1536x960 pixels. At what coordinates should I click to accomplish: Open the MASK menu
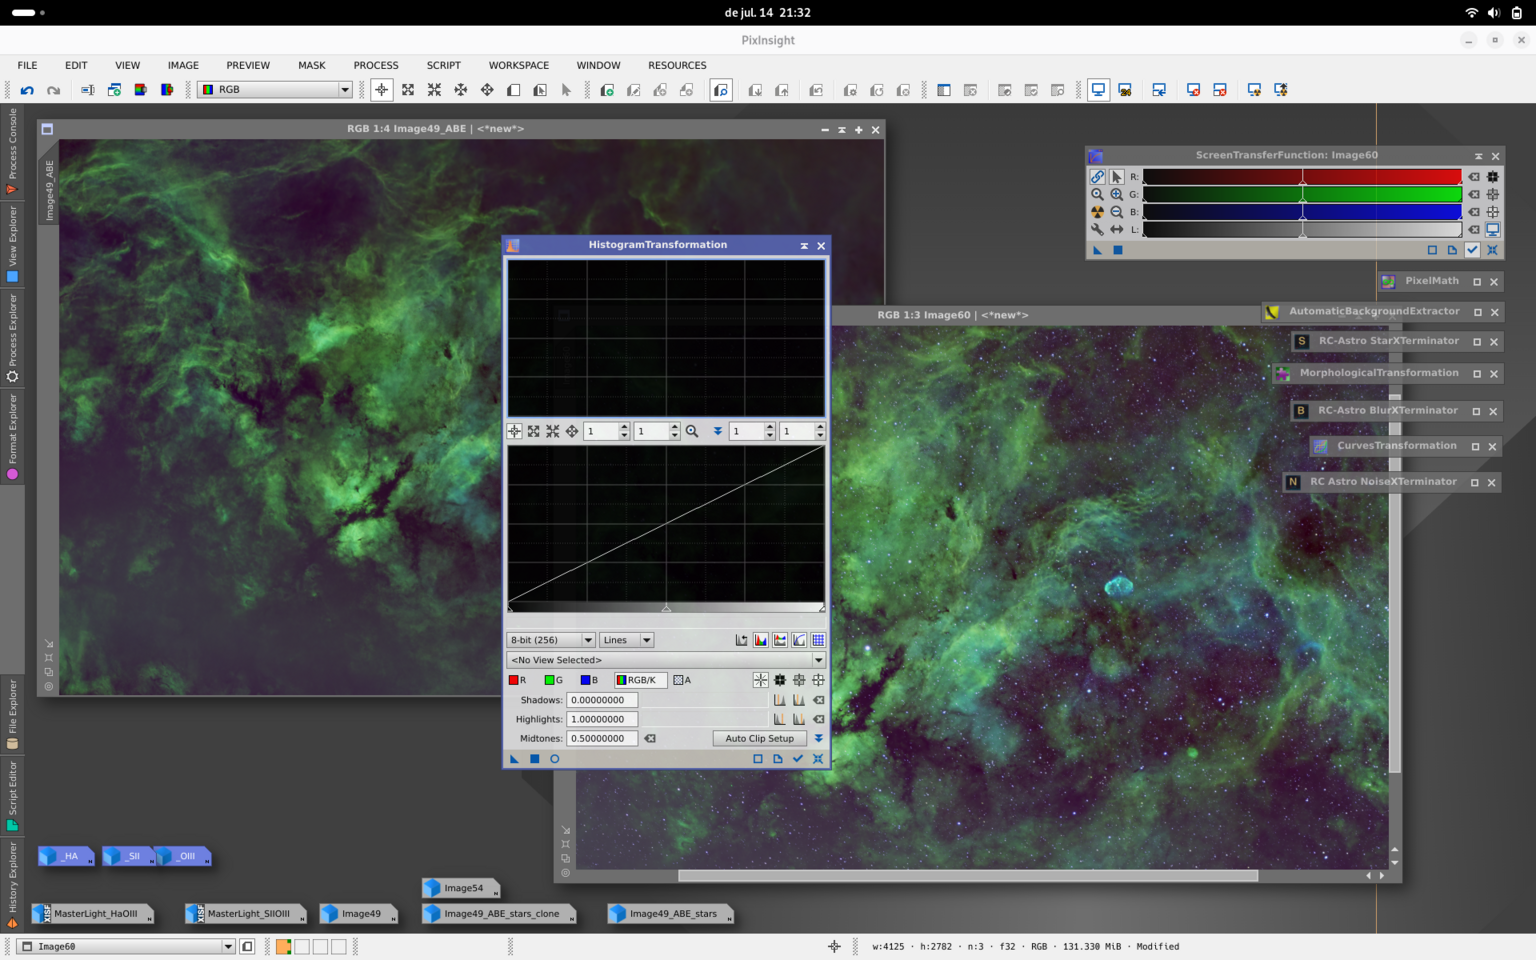(x=312, y=65)
